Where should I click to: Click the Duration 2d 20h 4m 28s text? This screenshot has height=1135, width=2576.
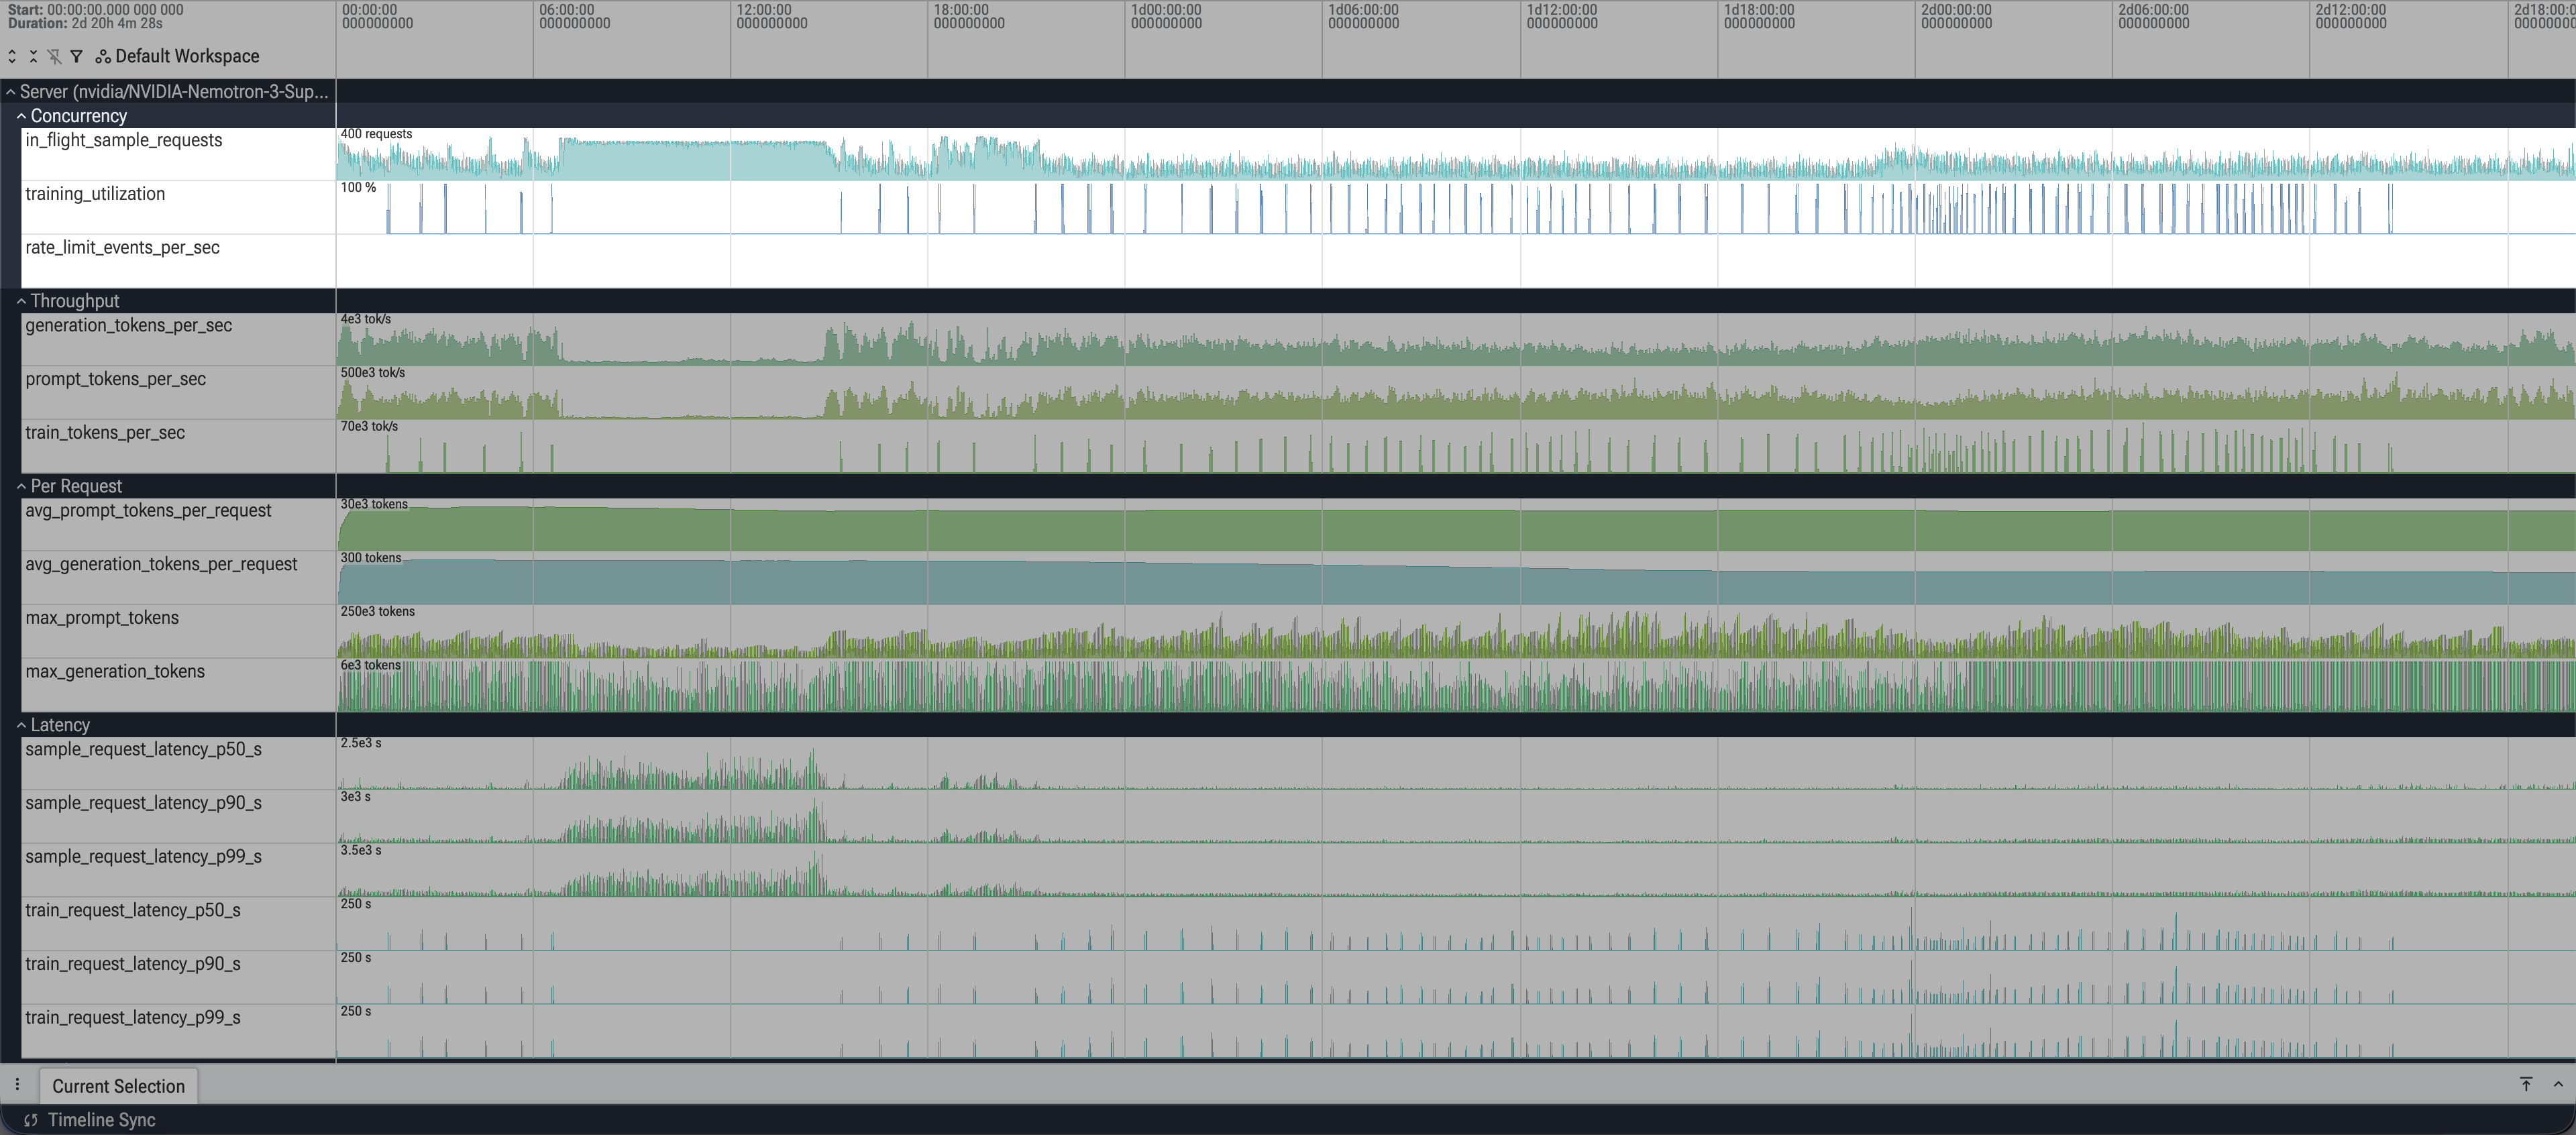tap(85, 23)
